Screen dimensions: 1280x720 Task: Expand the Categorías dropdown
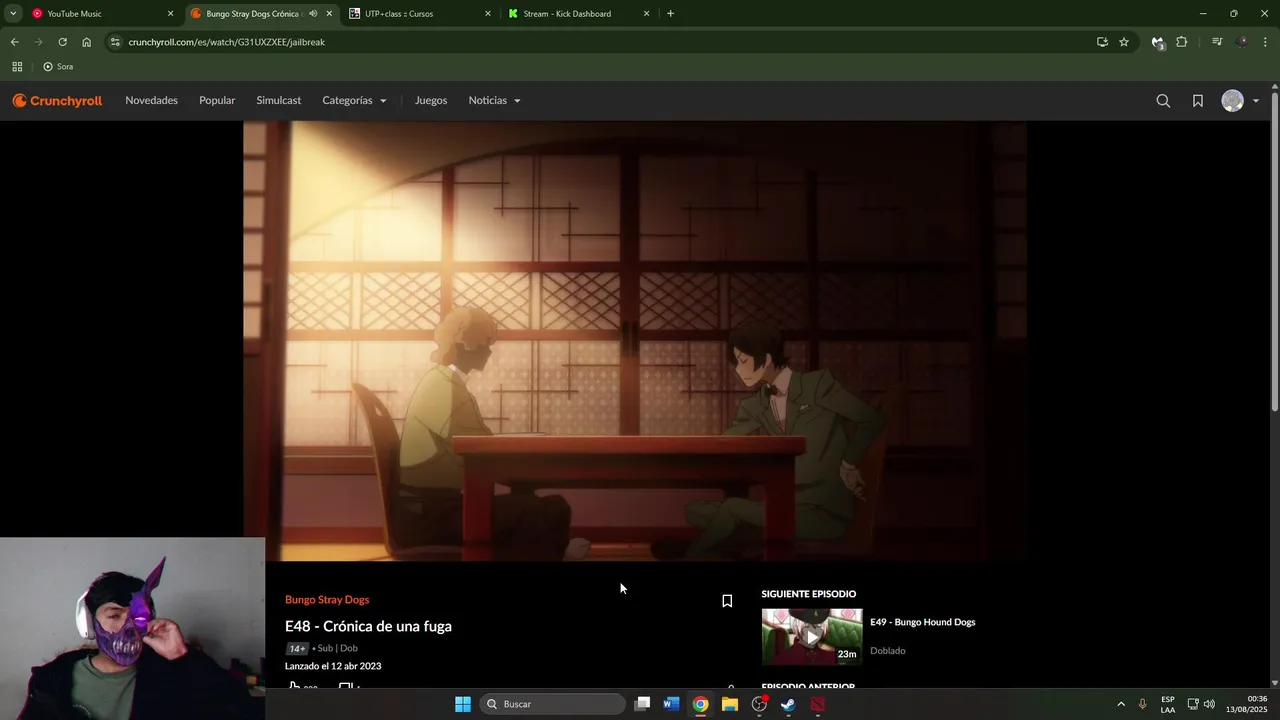[354, 101]
